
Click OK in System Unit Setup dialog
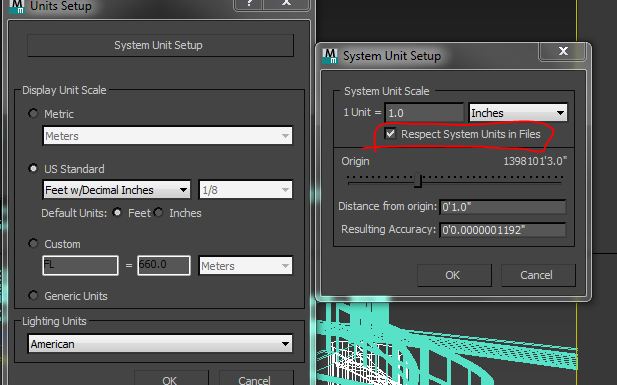[454, 275]
